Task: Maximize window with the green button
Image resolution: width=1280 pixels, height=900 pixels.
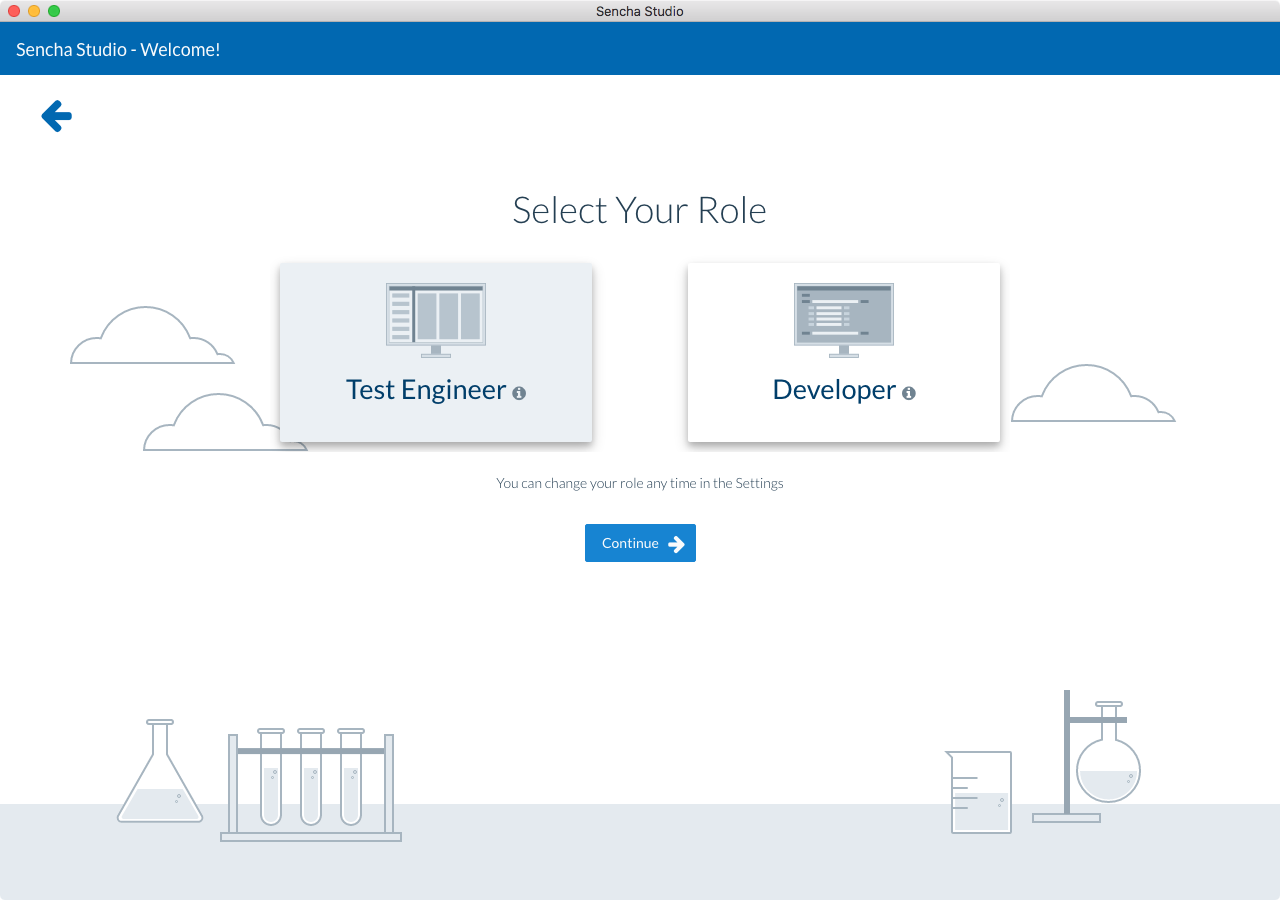Action: 54,11
